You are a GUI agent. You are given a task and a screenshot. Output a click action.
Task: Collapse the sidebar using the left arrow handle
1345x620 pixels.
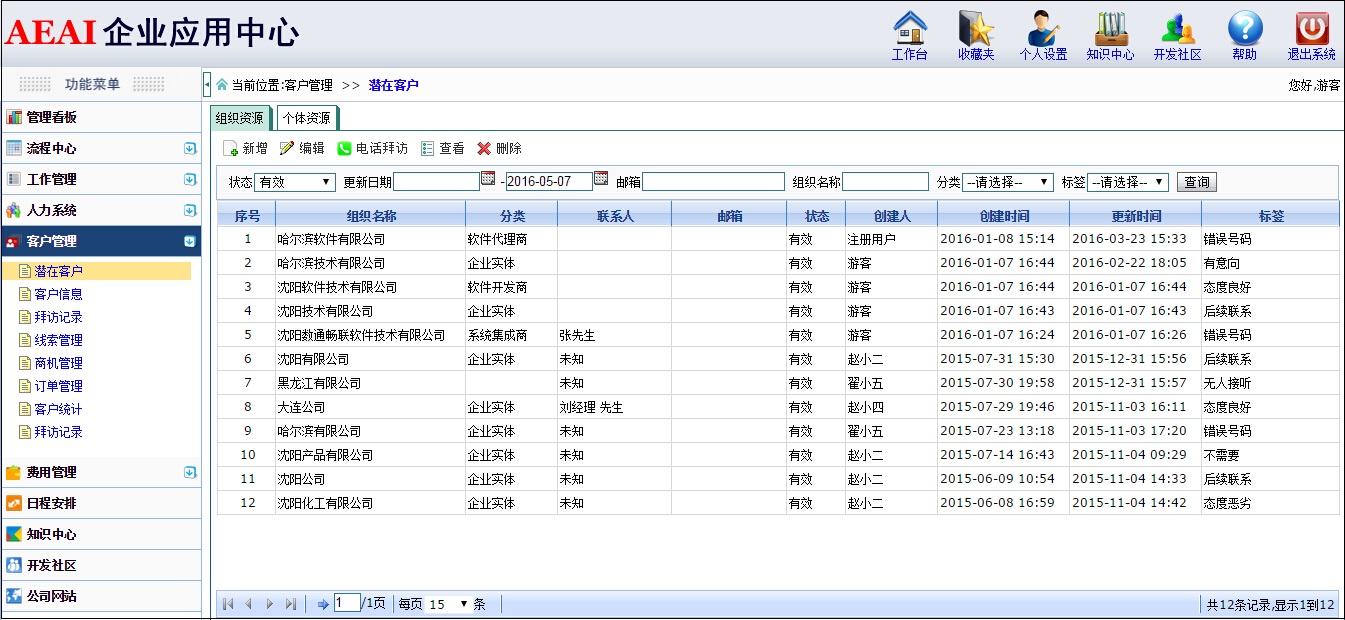pyautogui.click(x=207, y=85)
